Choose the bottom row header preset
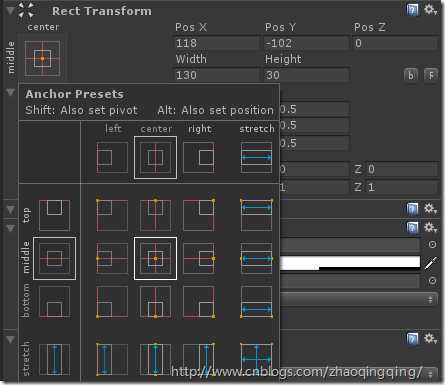The image size is (445, 385). click(x=55, y=302)
